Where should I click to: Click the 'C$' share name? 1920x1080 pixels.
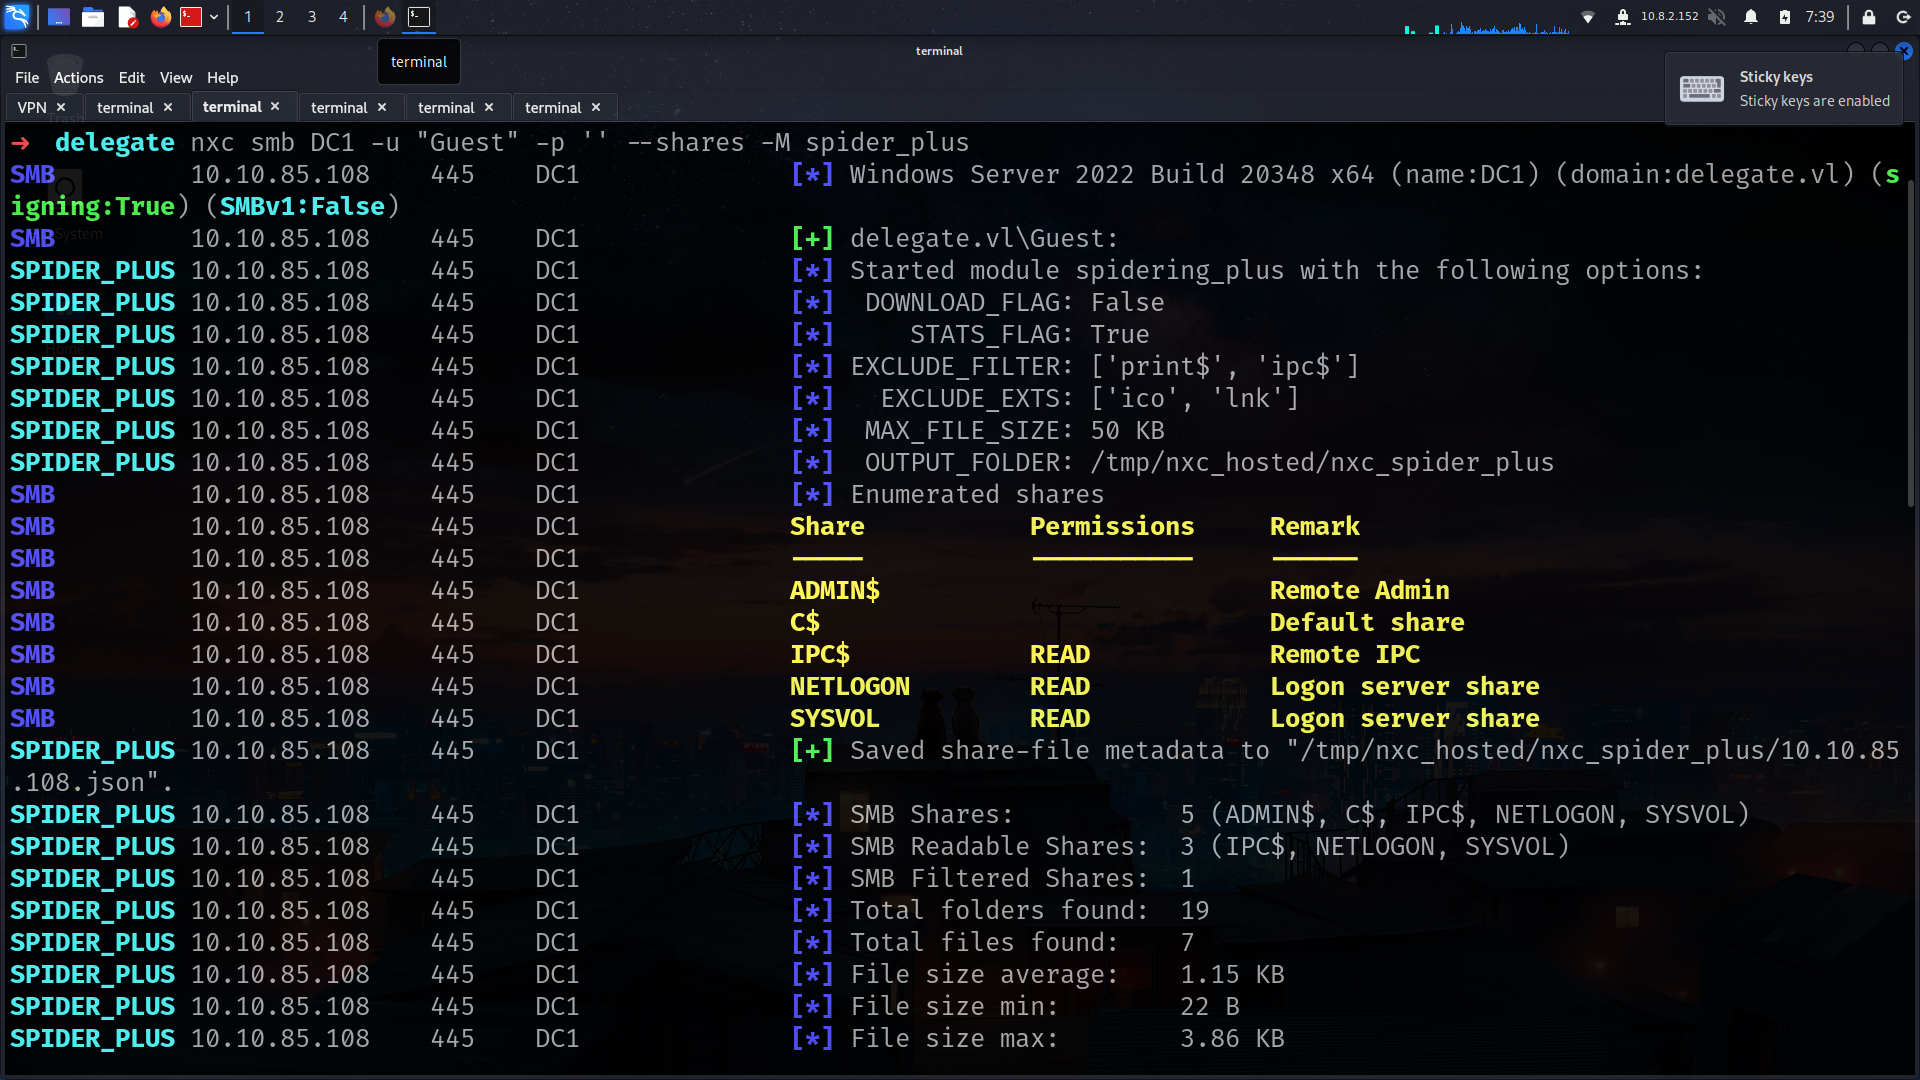[804, 623]
